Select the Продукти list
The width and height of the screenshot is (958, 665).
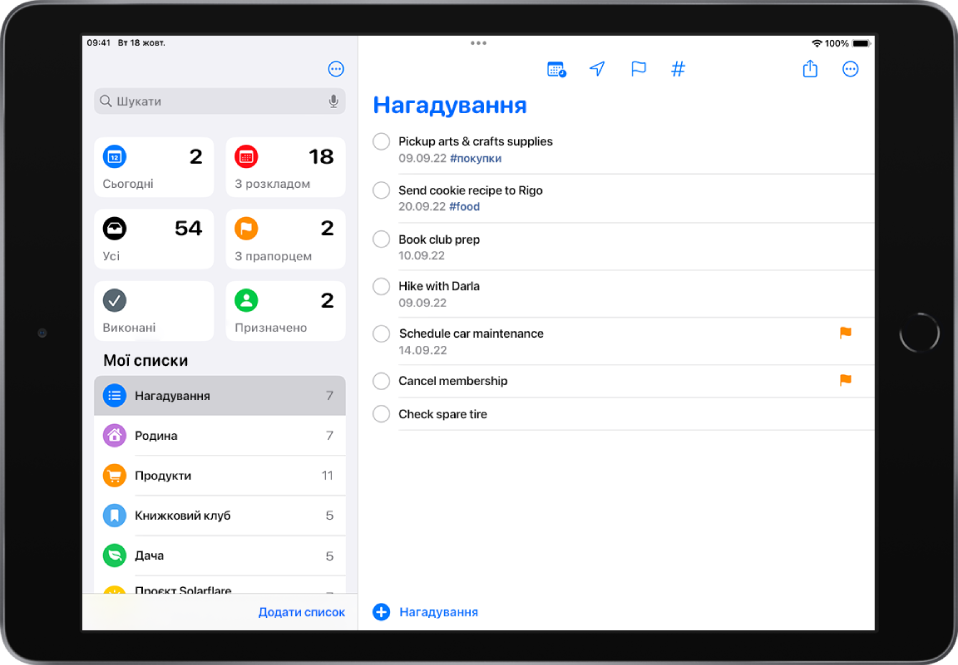[220, 476]
